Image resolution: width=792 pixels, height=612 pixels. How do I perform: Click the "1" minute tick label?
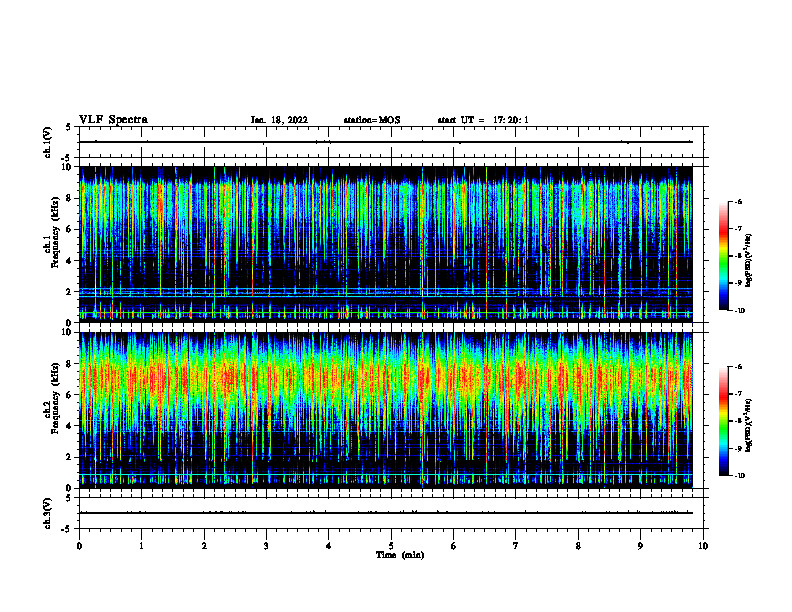click(x=141, y=546)
